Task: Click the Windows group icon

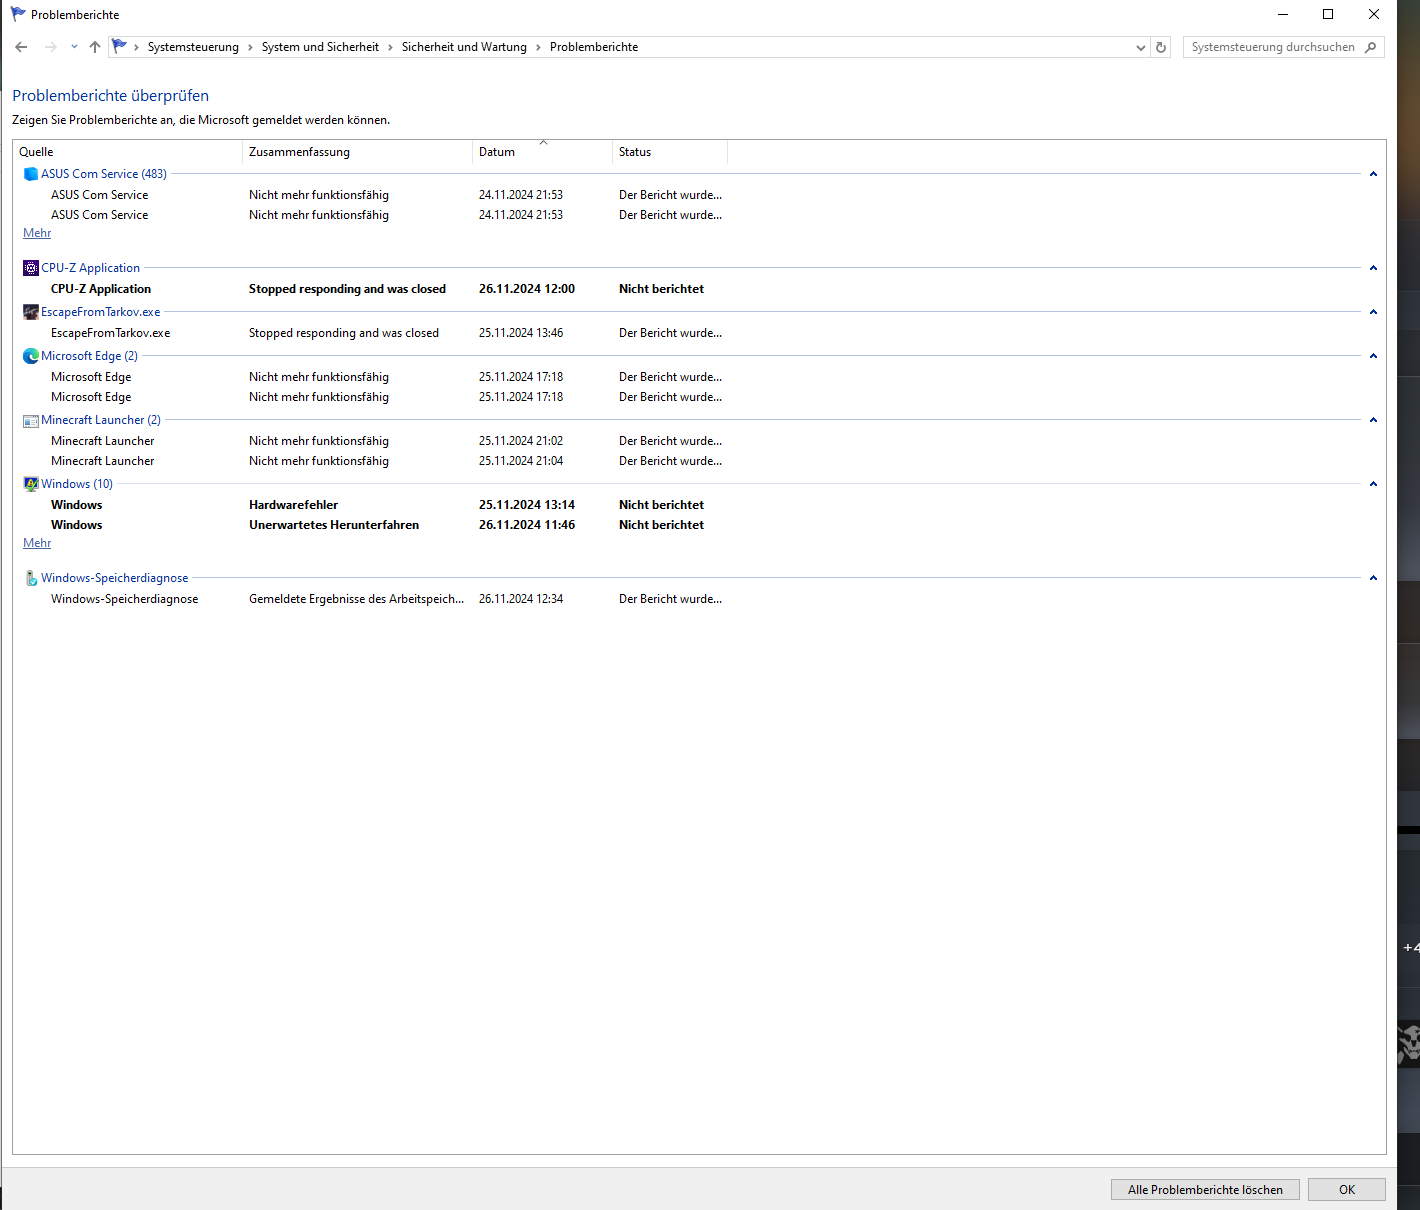Action: point(31,484)
